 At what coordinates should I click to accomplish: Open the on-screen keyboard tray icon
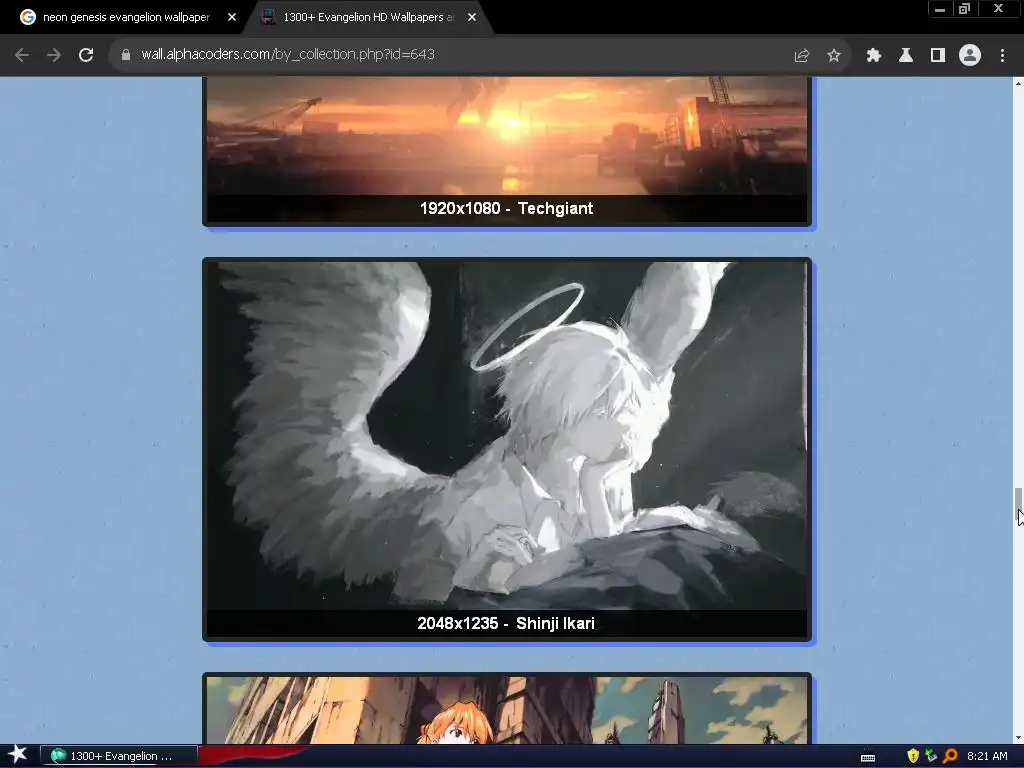coord(868,757)
